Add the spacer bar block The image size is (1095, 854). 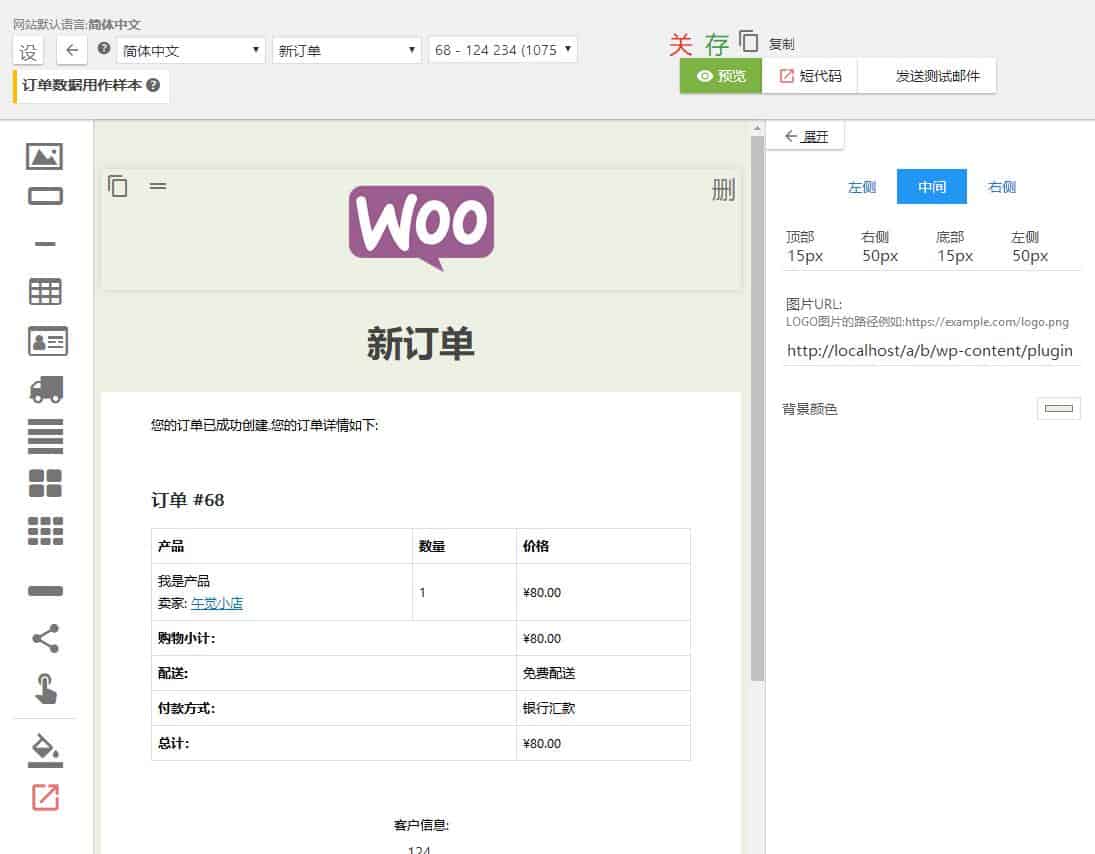pyautogui.click(x=45, y=591)
